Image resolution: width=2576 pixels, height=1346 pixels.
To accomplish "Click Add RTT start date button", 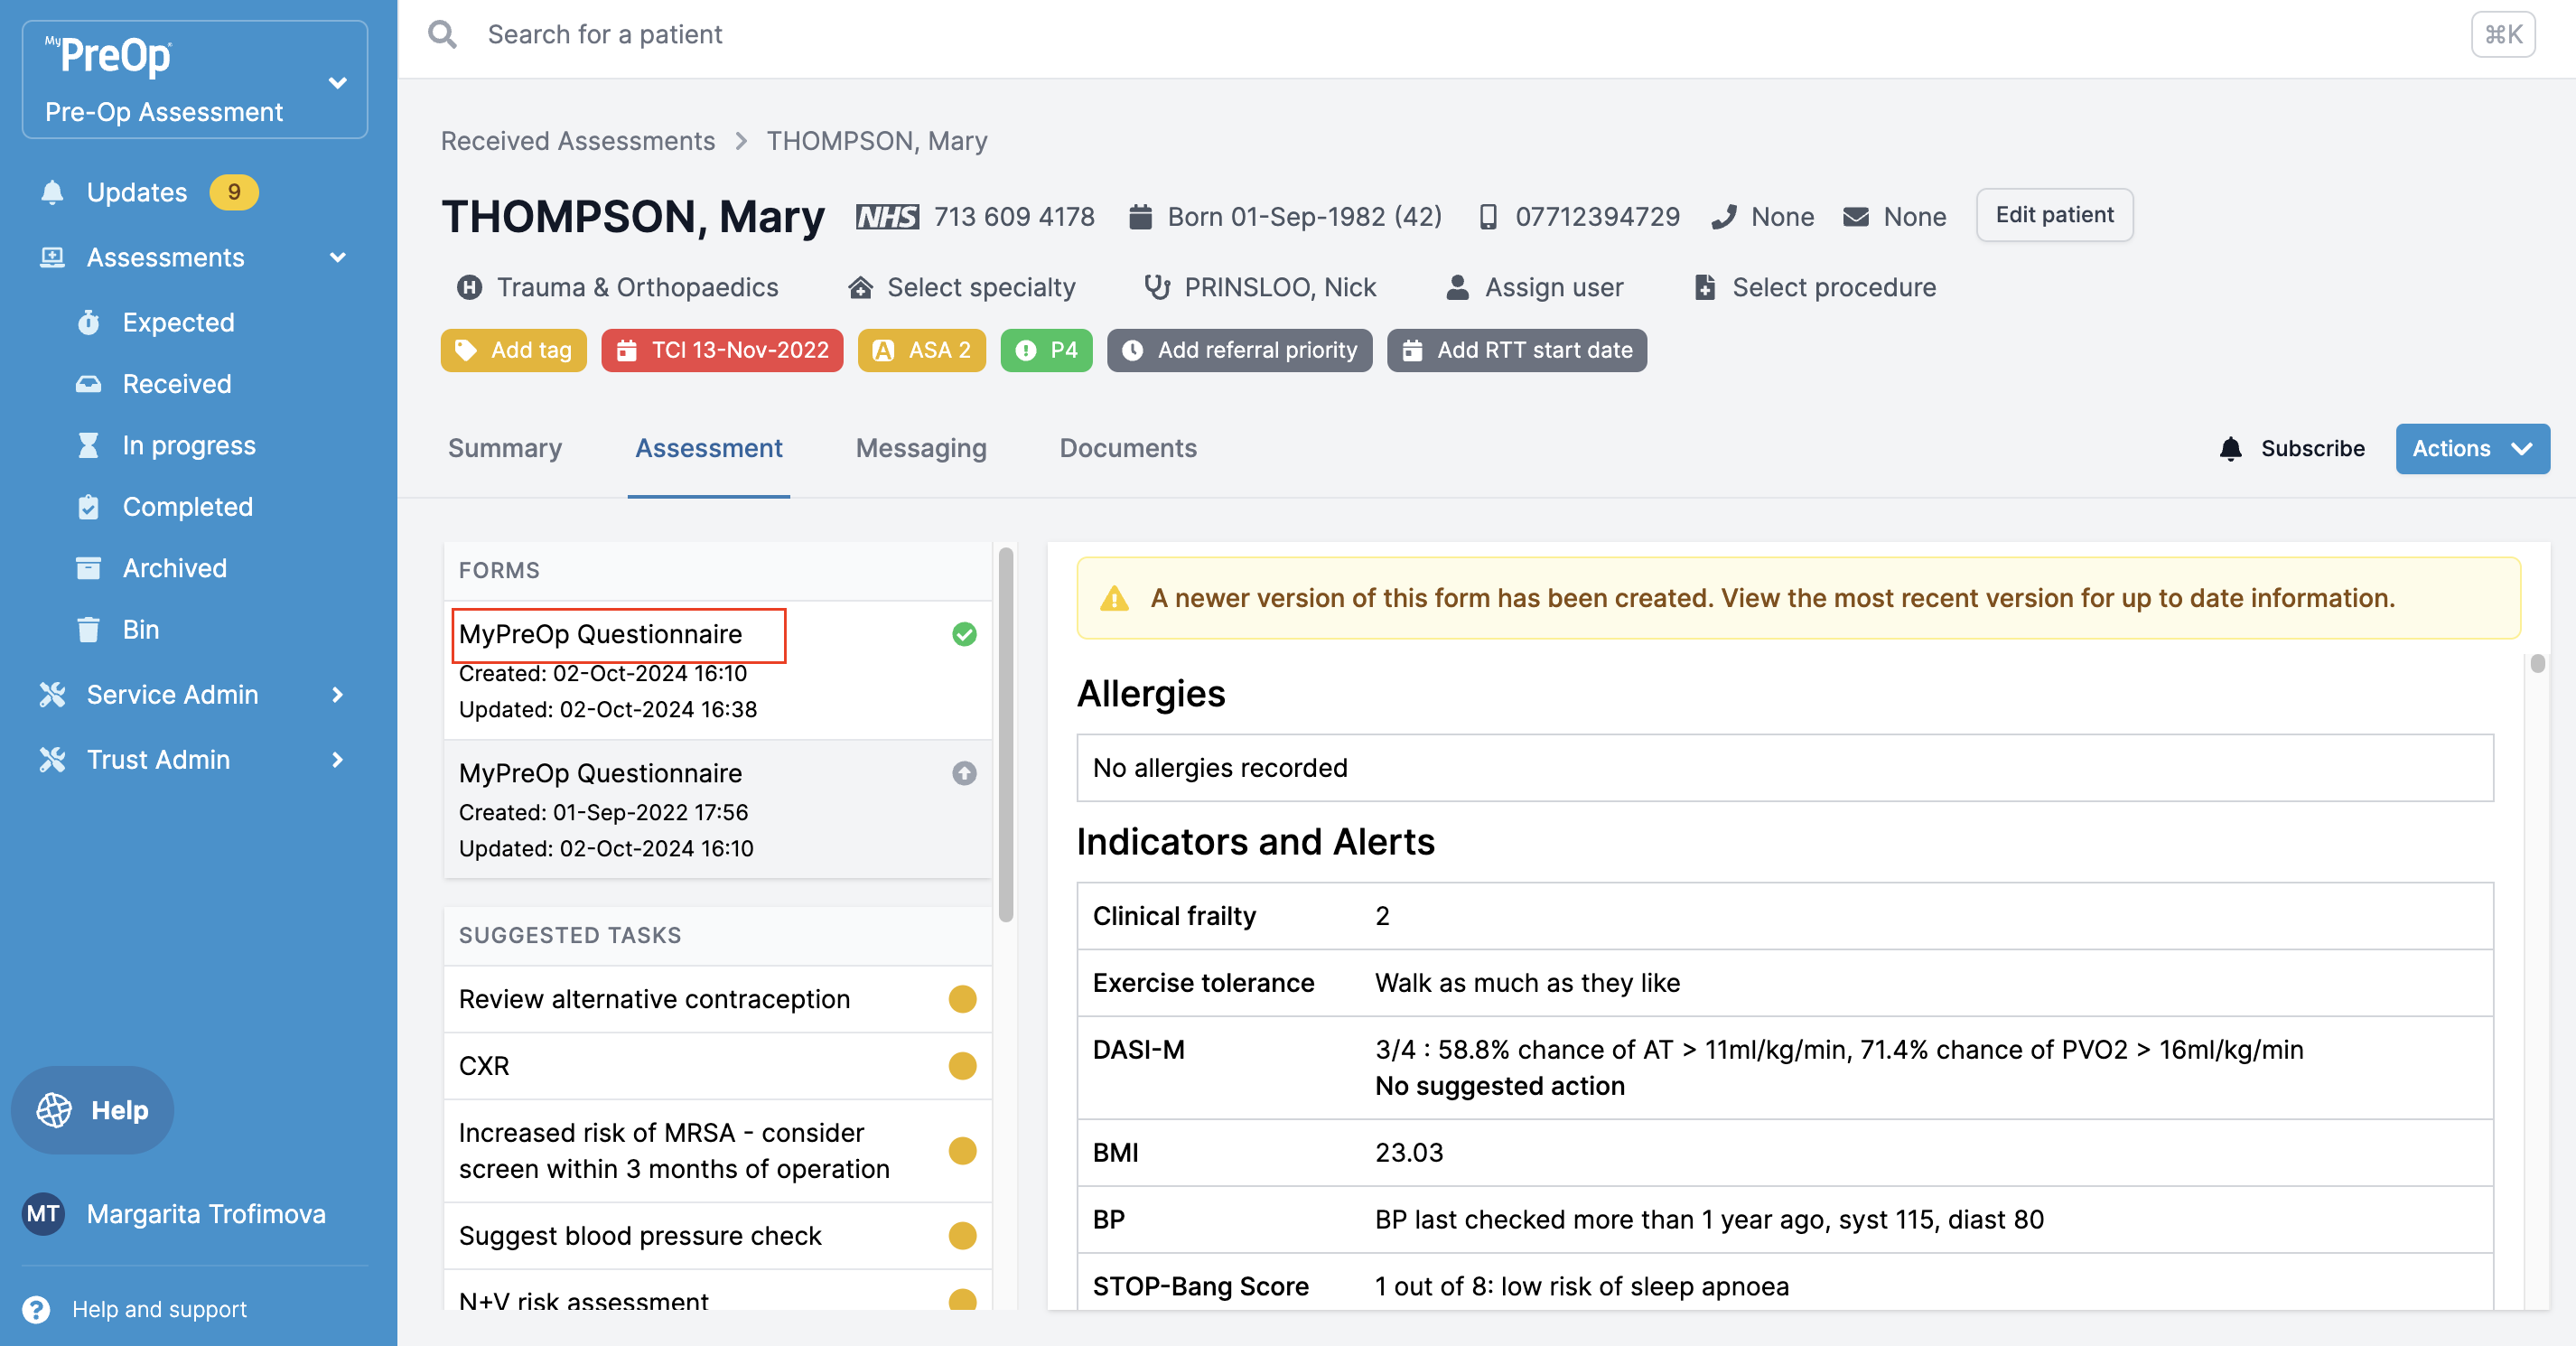I will pos(1516,350).
